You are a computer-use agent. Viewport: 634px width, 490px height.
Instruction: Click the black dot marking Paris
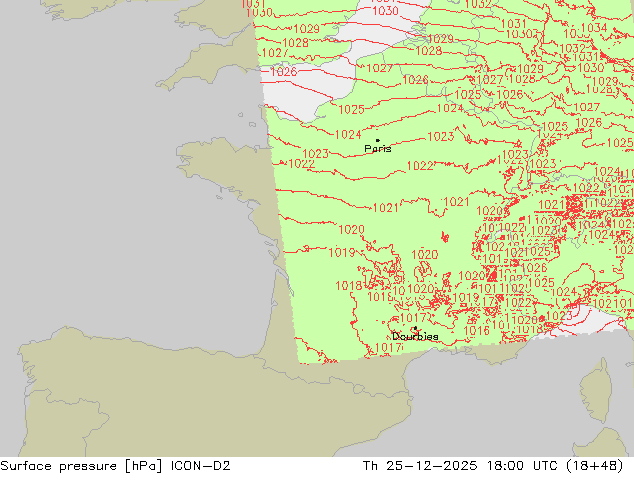(x=378, y=140)
